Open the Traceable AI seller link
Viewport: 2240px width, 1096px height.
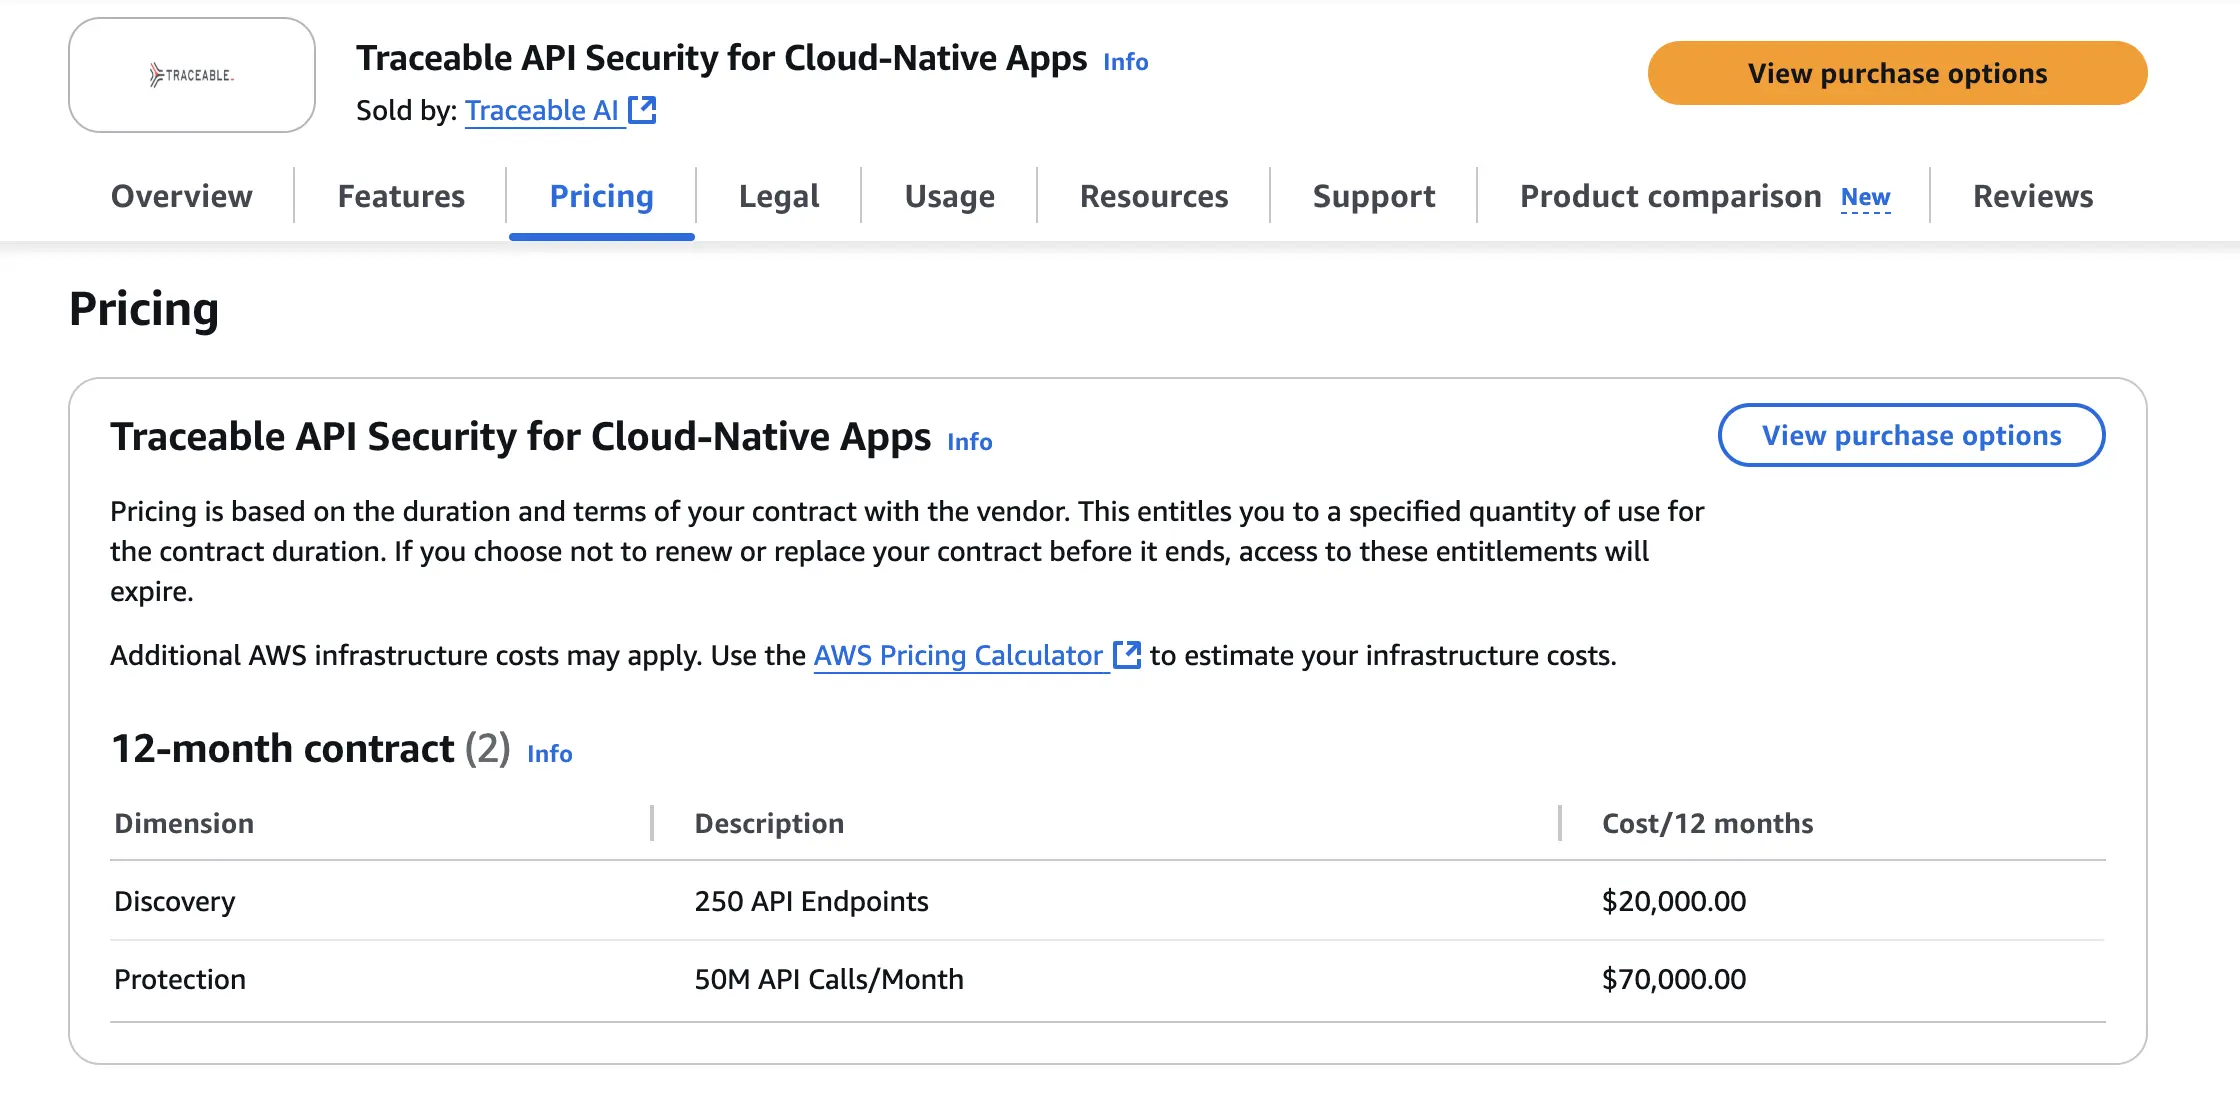tap(543, 110)
